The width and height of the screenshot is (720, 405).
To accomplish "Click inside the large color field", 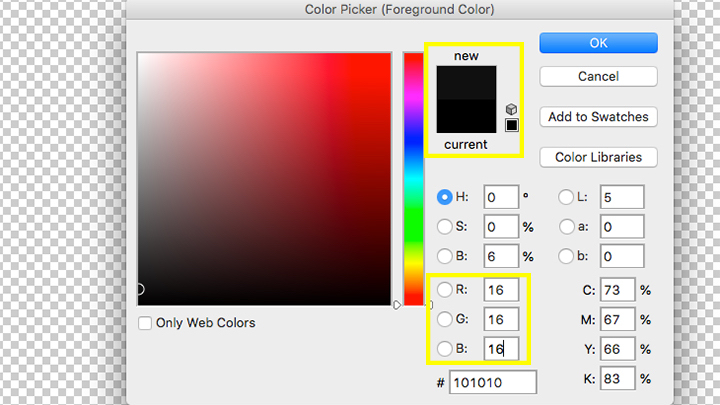I will [x=264, y=178].
